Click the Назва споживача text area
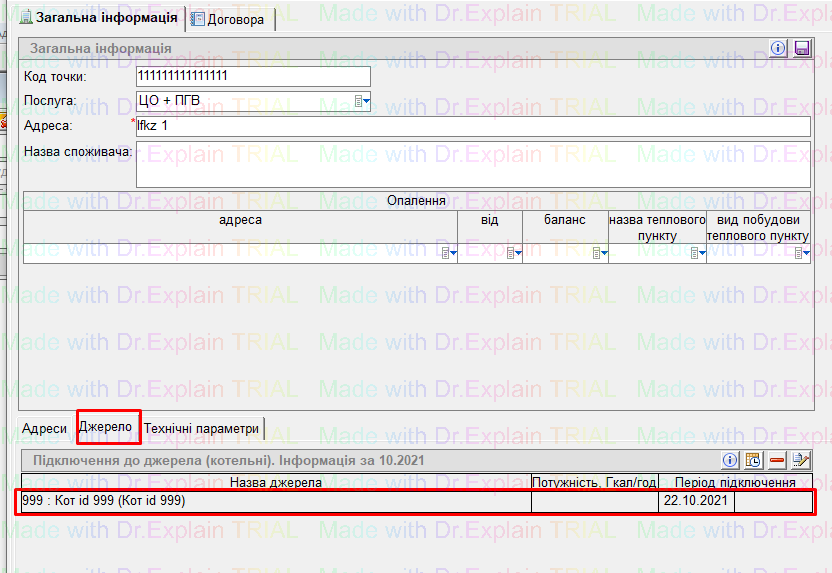832x573 pixels. (472, 164)
